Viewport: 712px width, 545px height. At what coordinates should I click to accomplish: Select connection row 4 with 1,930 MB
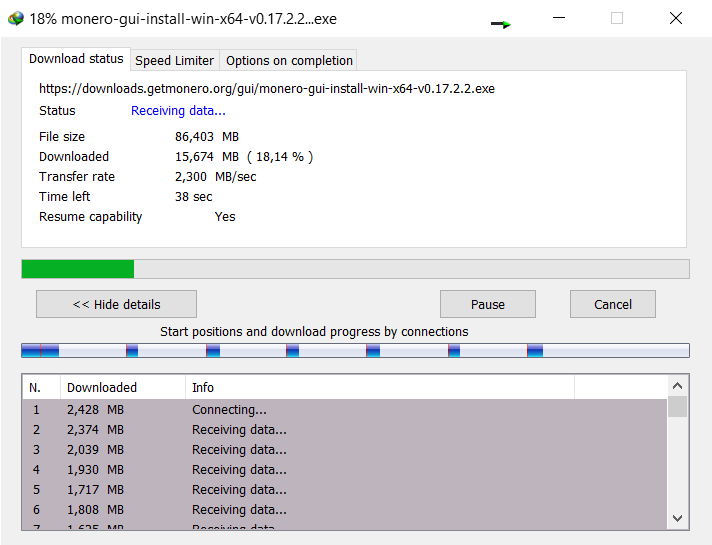(345, 470)
